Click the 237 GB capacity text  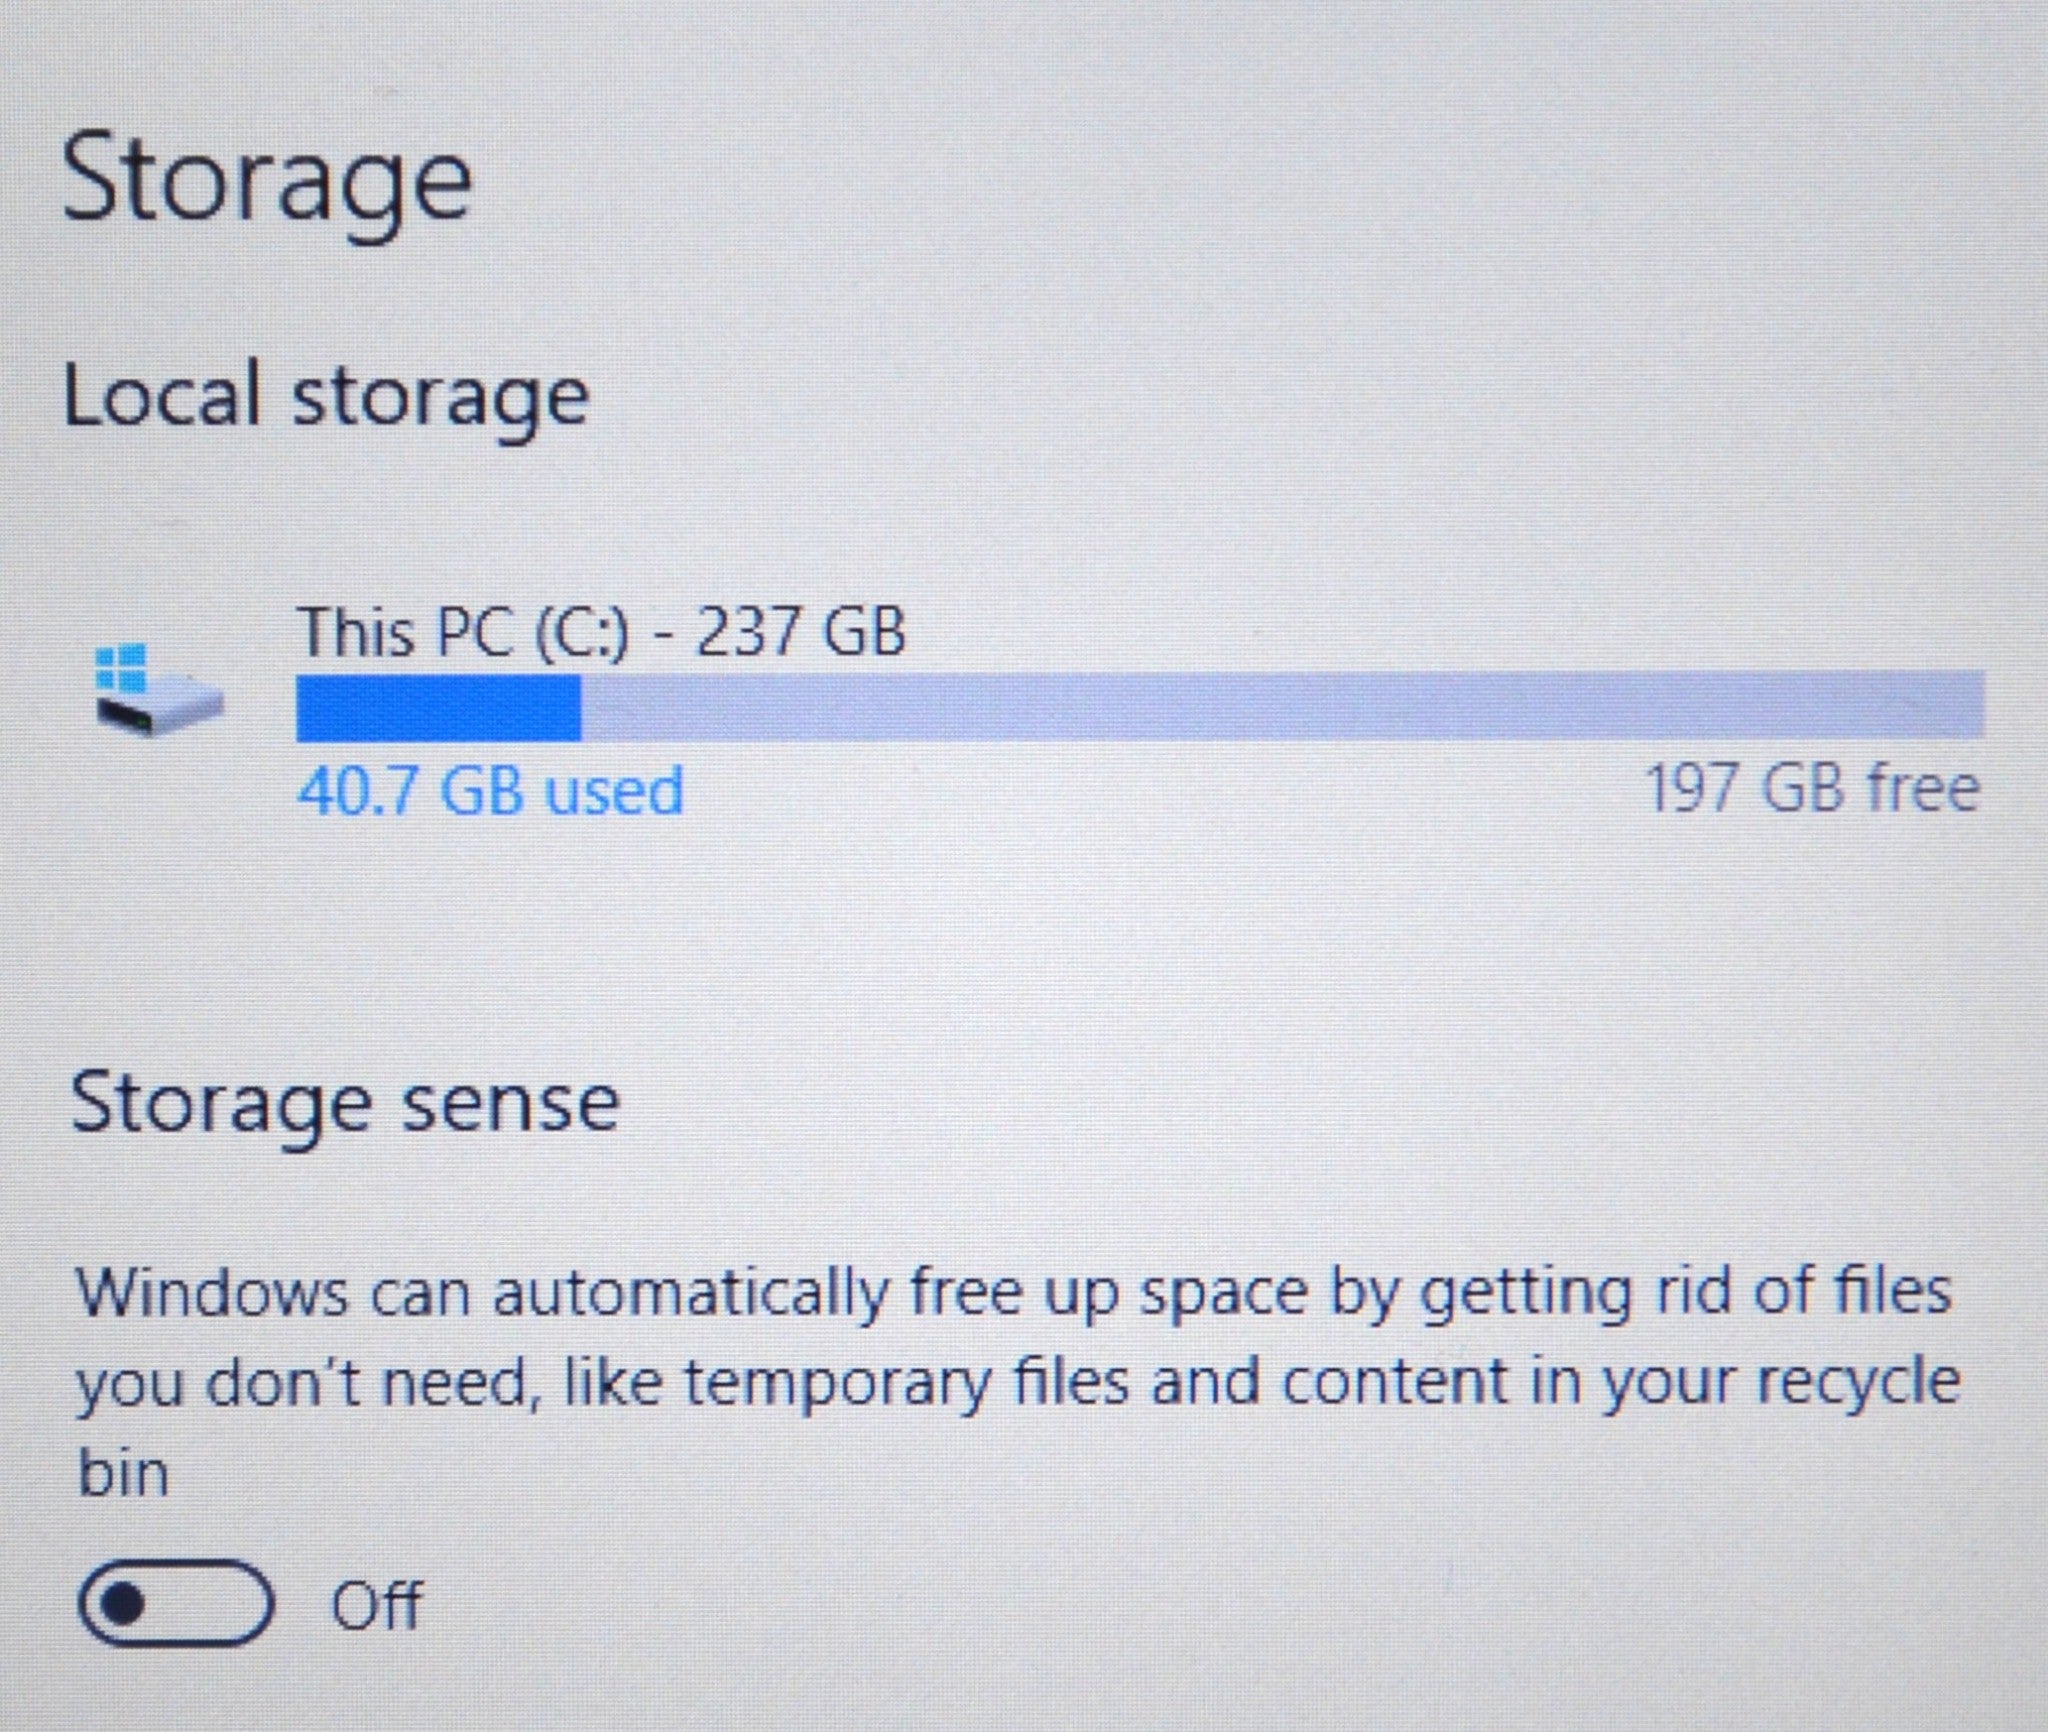(800, 632)
